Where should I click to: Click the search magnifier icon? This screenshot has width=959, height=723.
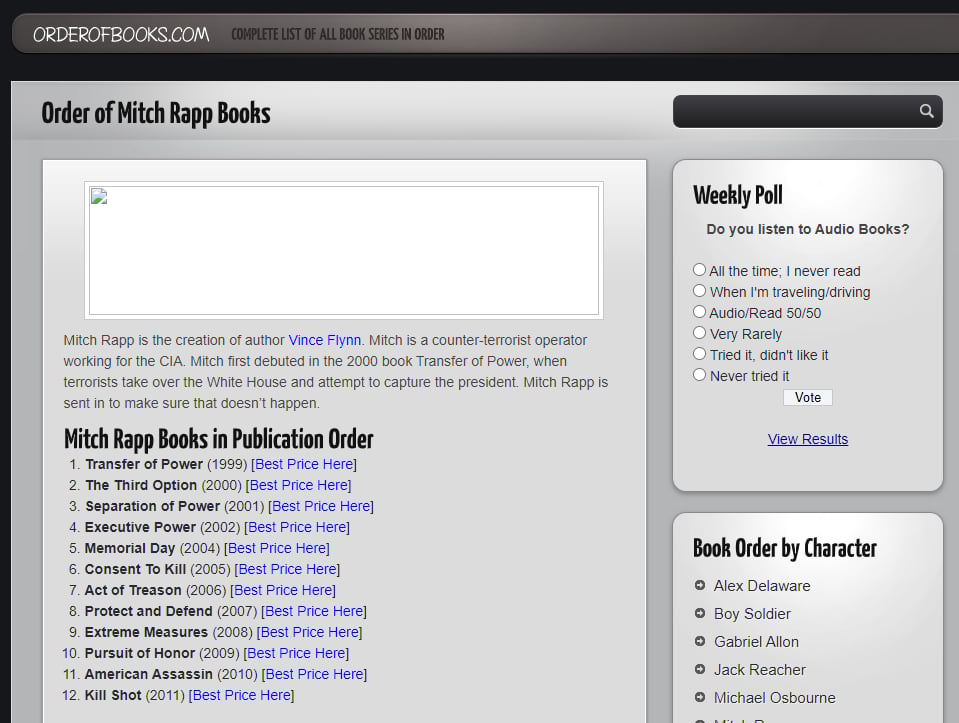(927, 111)
